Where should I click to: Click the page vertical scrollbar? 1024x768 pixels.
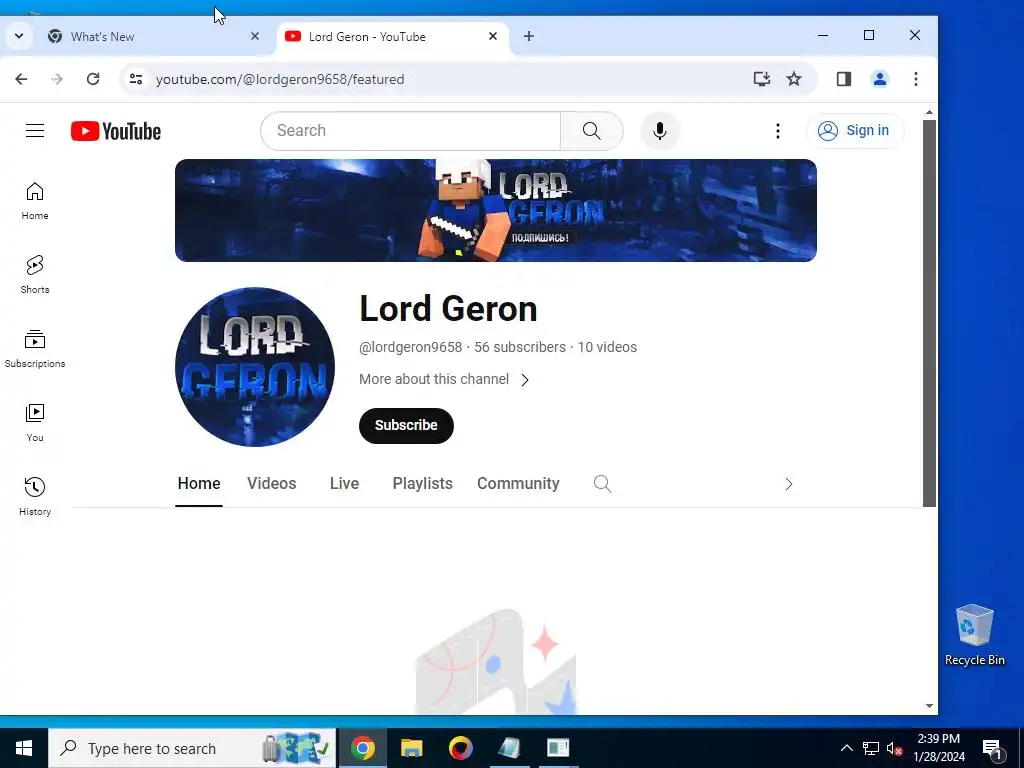click(x=929, y=313)
